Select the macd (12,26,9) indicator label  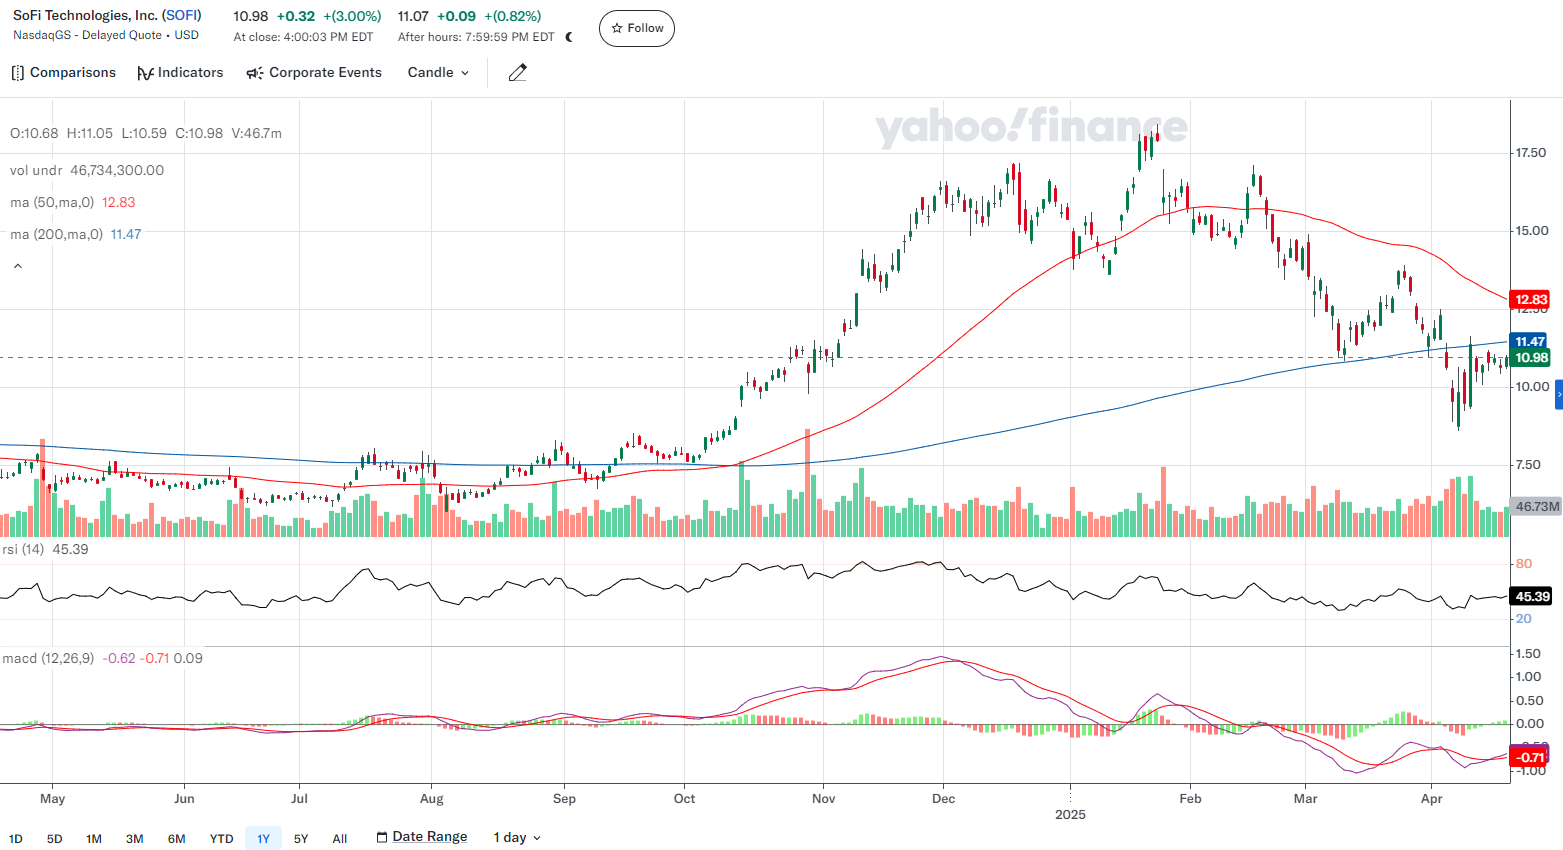tap(48, 658)
